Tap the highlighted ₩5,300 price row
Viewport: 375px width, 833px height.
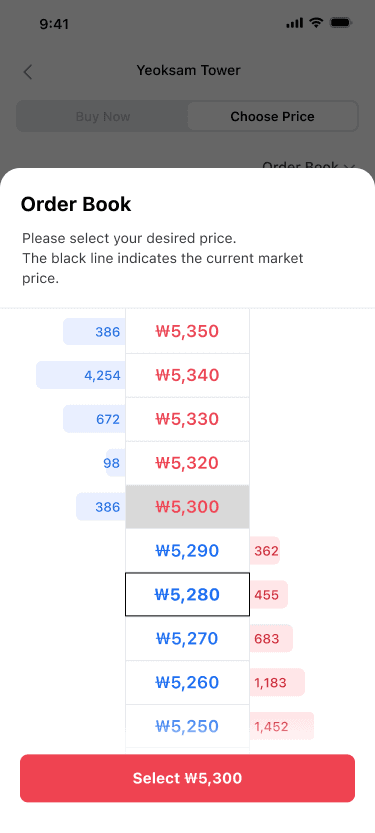click(188, 507)
